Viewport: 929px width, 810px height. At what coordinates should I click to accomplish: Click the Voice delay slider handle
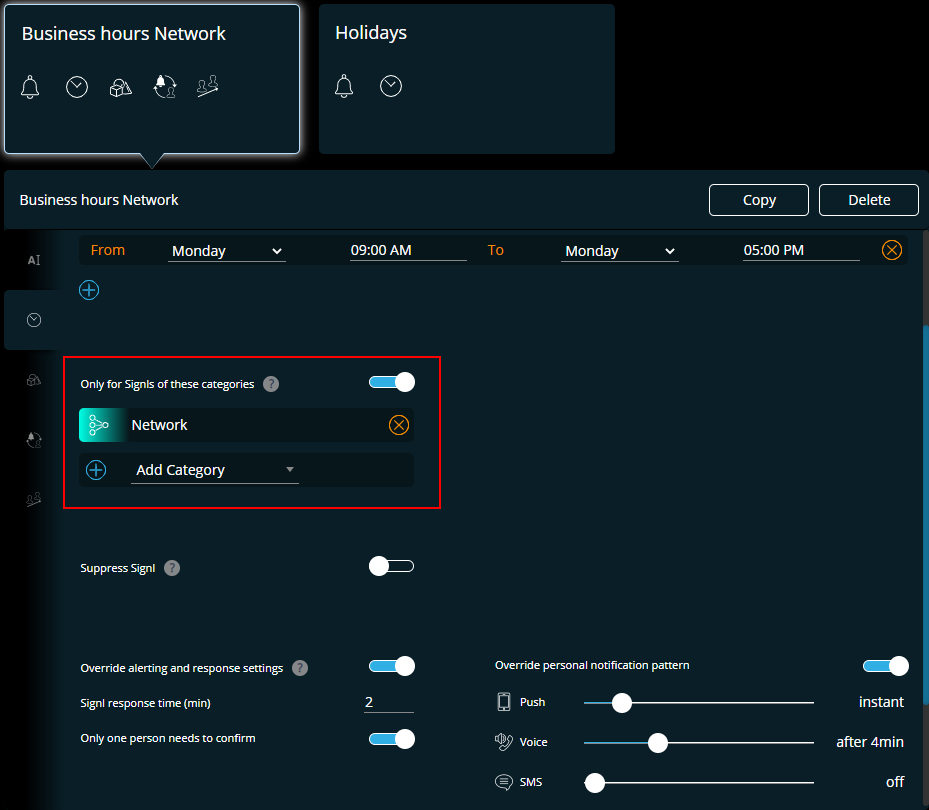tap(658, 742)
